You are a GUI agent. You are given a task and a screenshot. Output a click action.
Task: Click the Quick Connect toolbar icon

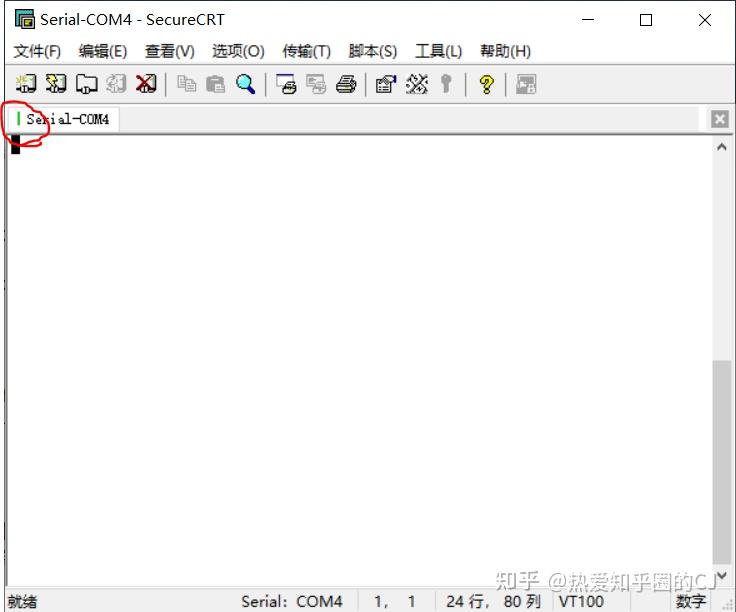coord(56,84)
